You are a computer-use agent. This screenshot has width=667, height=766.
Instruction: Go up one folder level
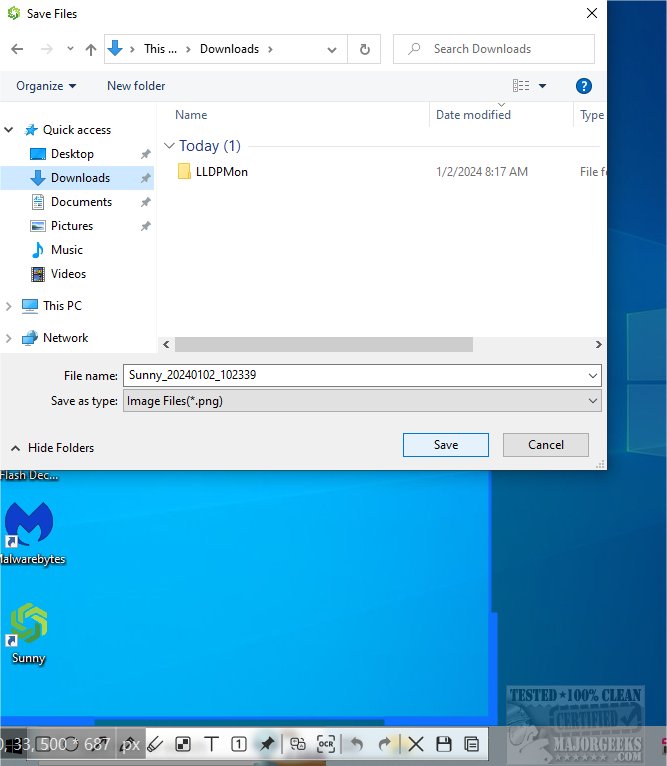[x=90, y=49]
